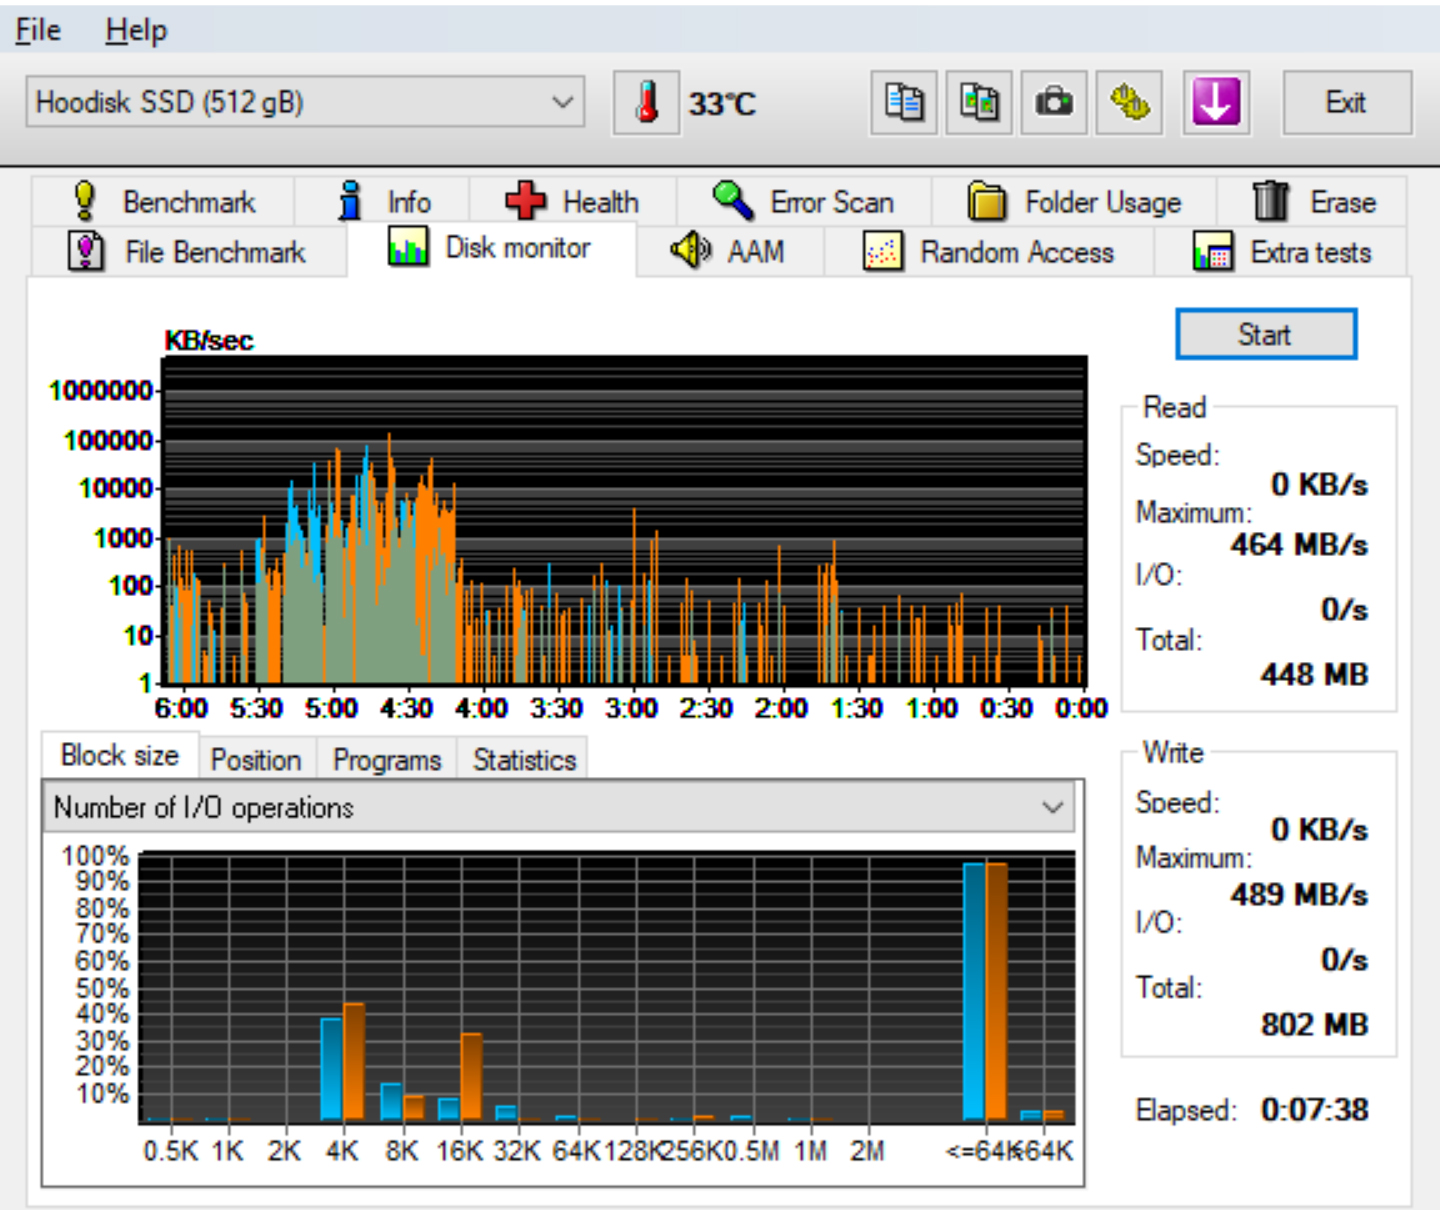Click the KB/sec graph axis label
Image resolution: width=1440 pixels, height=1210 pixels.
(x=209, y=340)
